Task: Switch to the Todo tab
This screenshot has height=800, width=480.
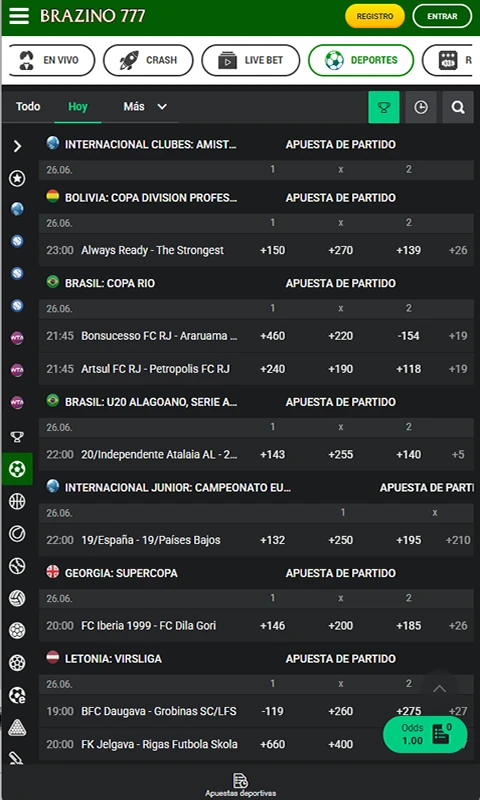Action: (x=28, y=107)
